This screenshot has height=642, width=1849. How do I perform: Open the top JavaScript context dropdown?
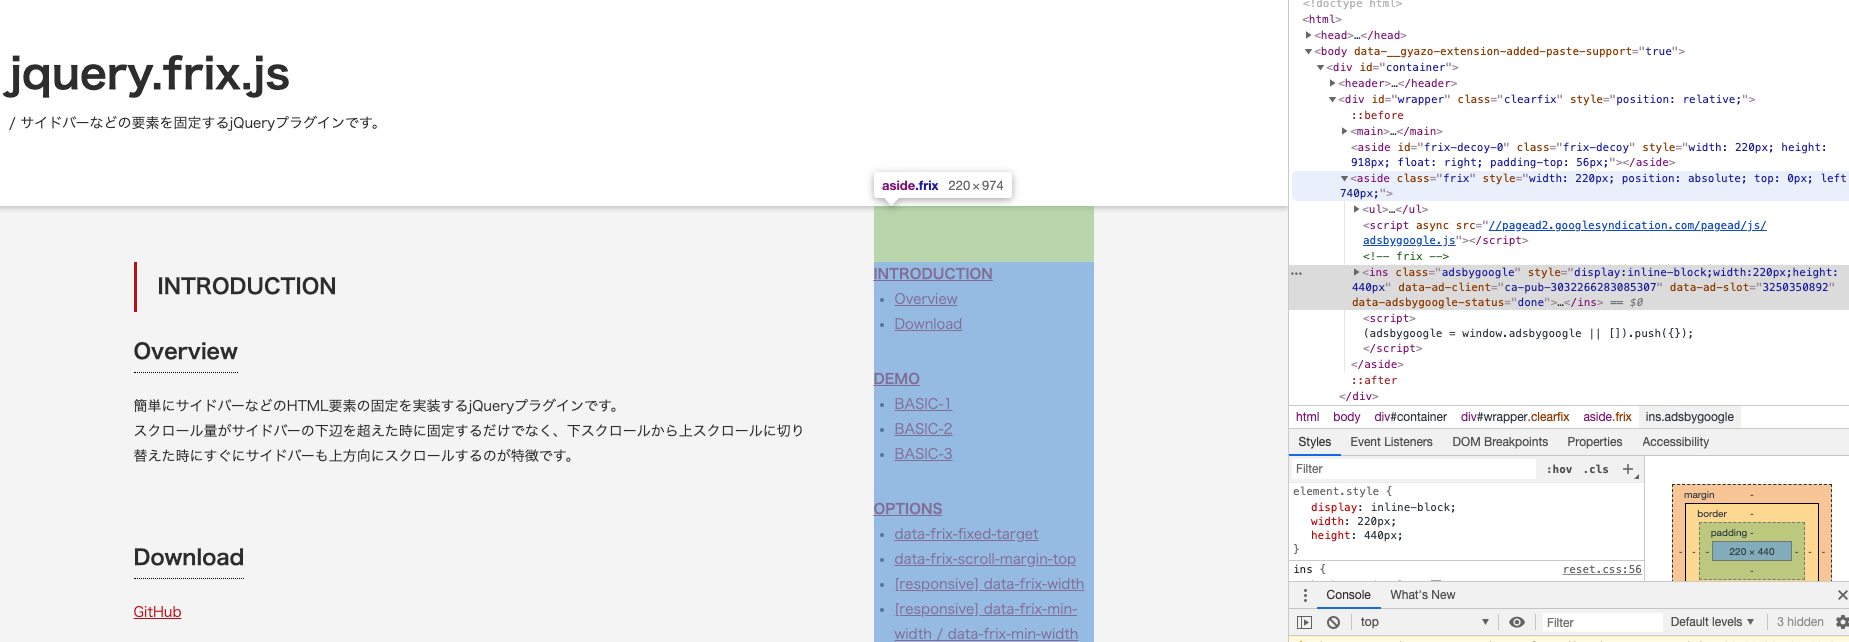[1424, 622]
